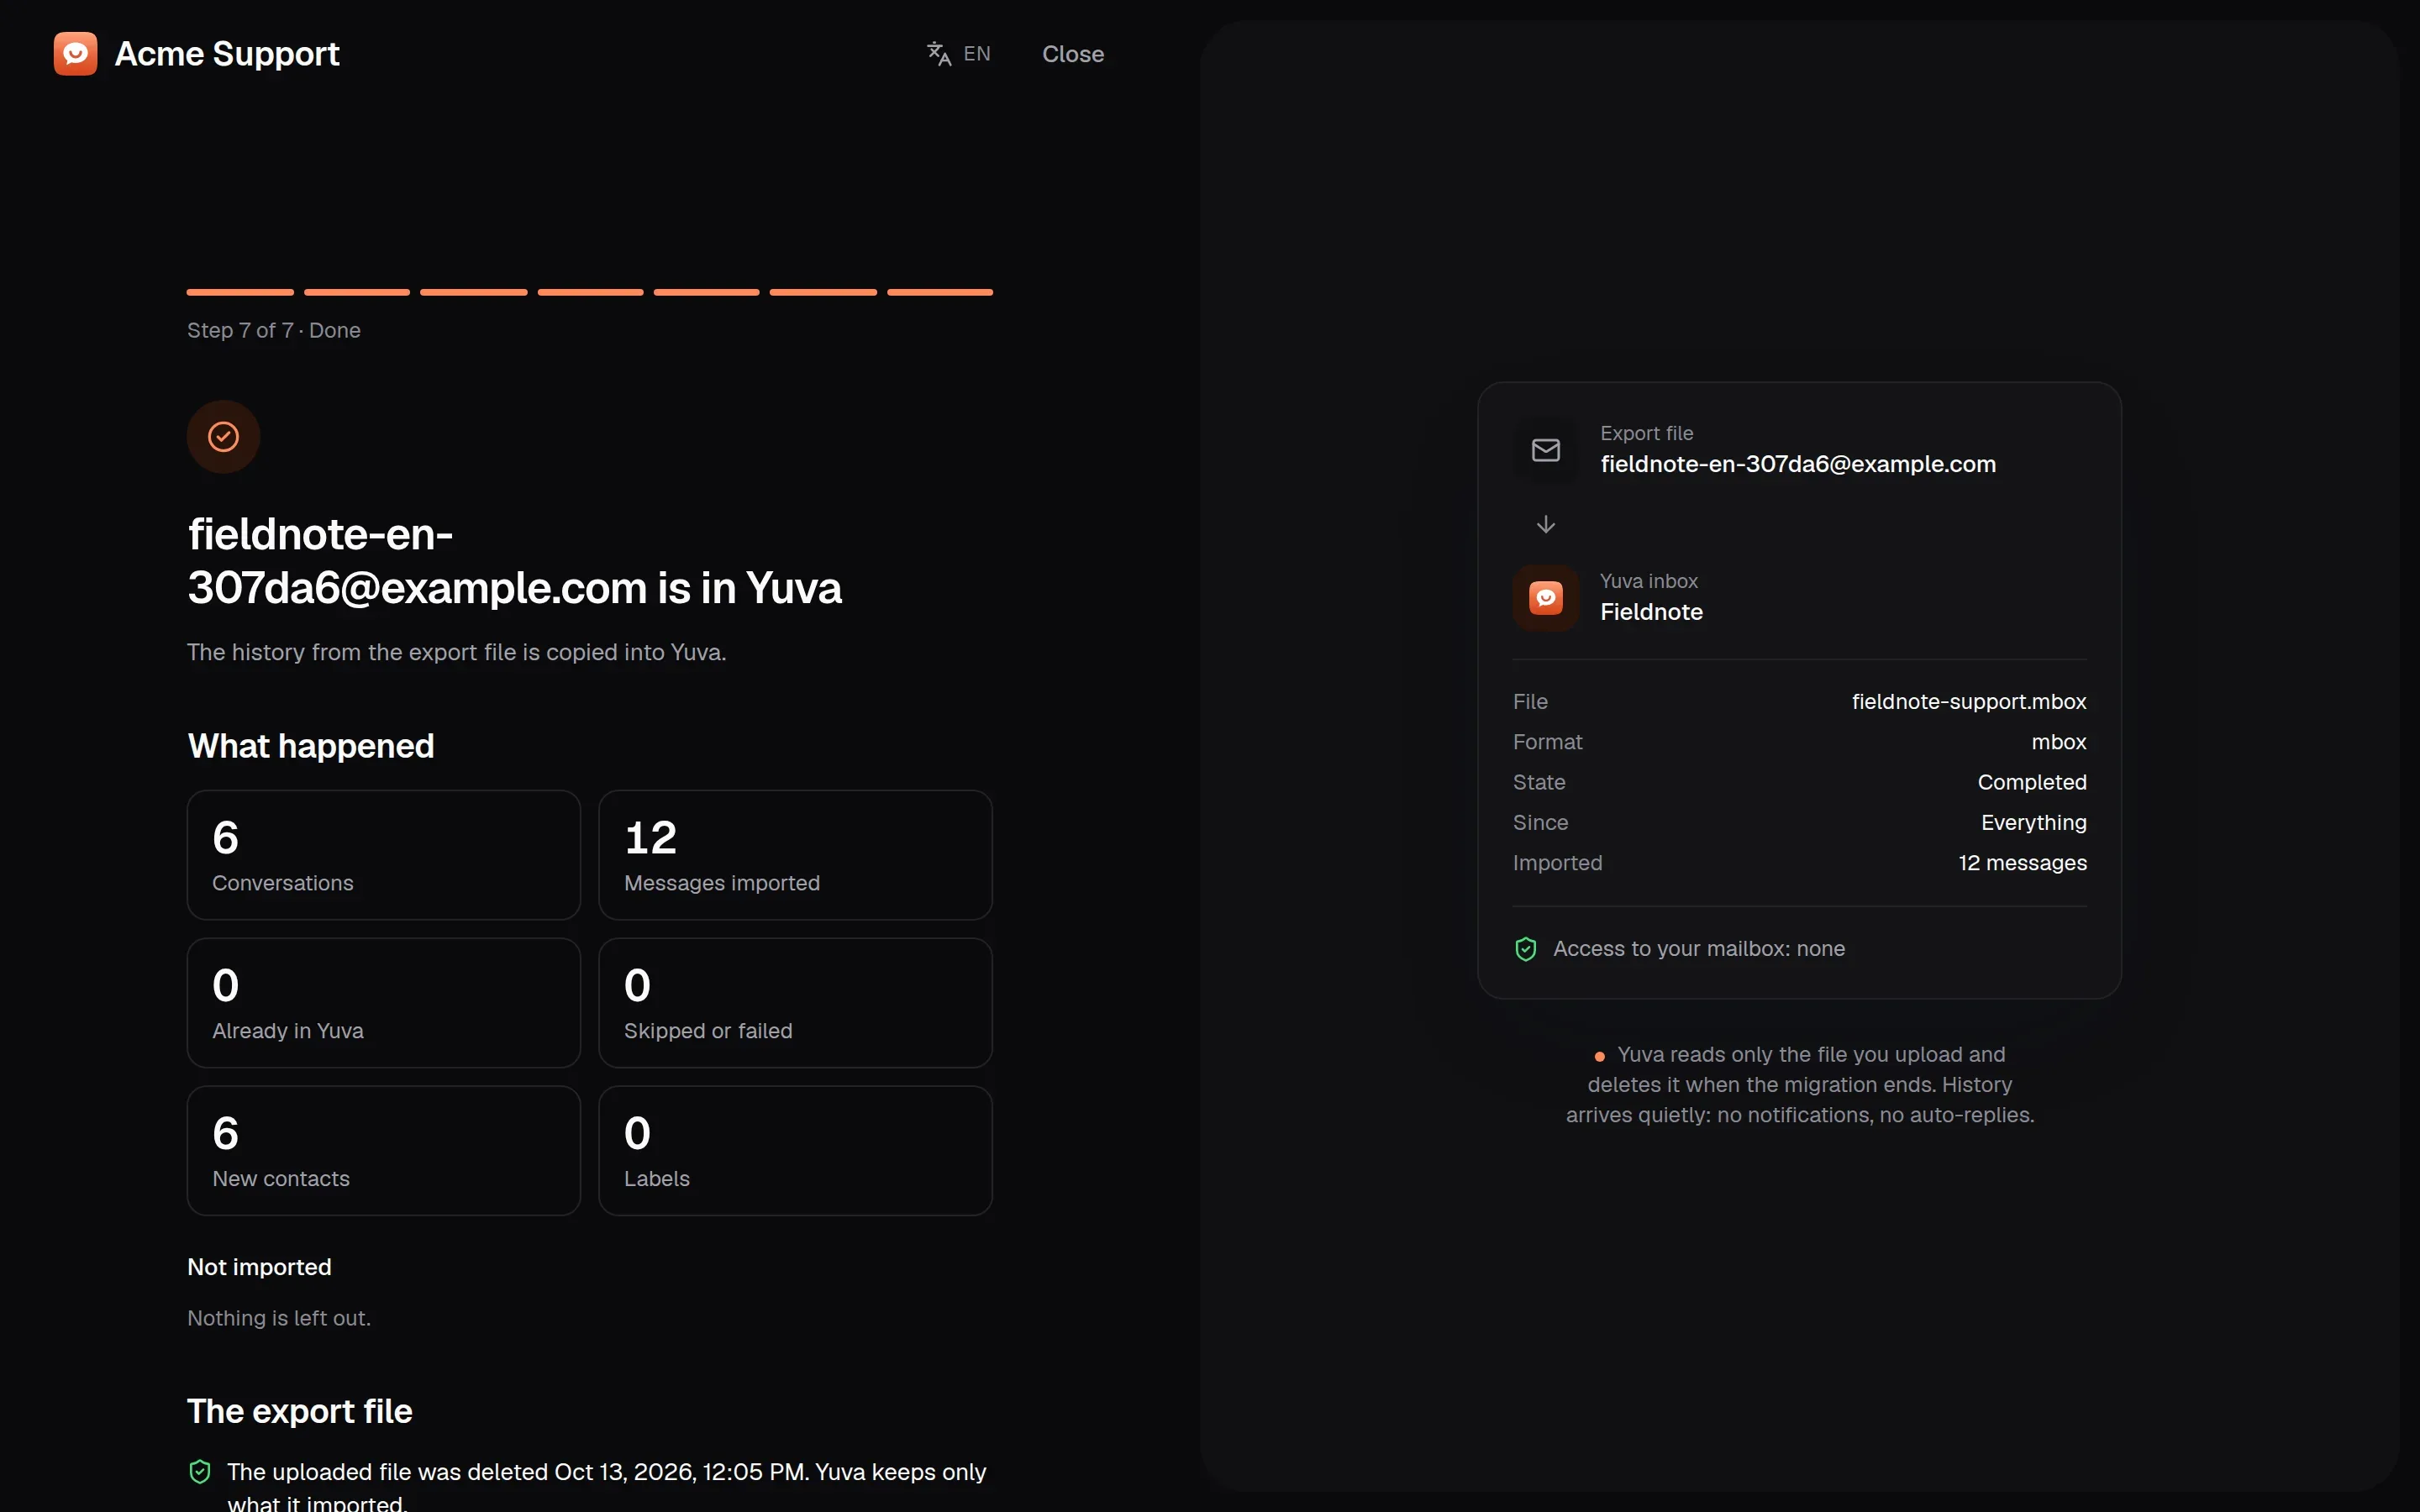Image resolution: width=2420 pixels, height=1512 pixels.
Task: Open the EN language selector
Action: click(x=959, y=54)
